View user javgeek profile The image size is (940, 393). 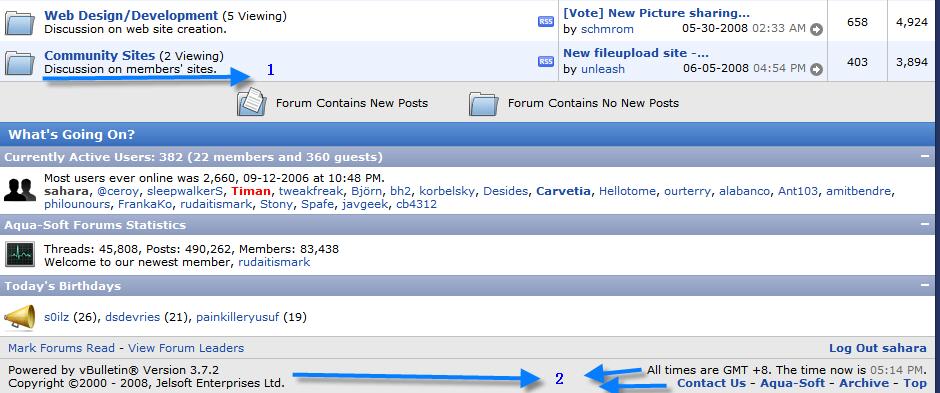[x=364, y=204]
